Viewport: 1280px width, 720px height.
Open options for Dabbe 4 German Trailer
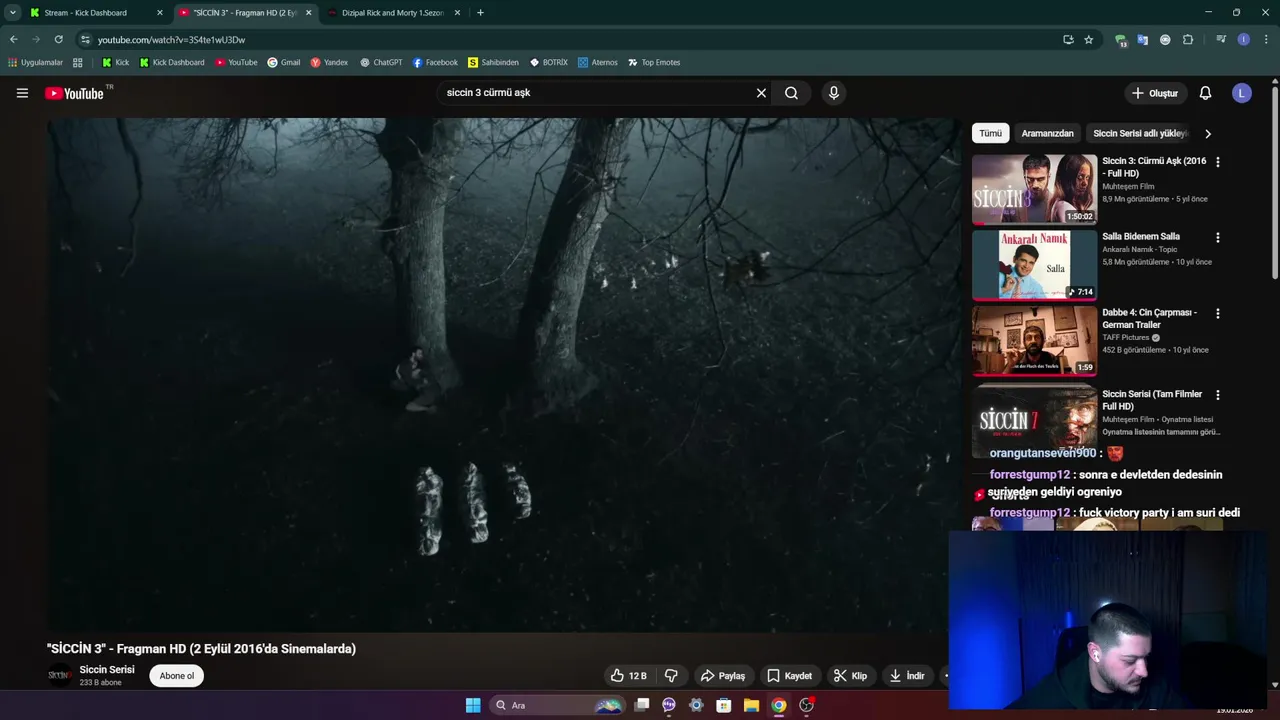click(x=1217, y=314)
